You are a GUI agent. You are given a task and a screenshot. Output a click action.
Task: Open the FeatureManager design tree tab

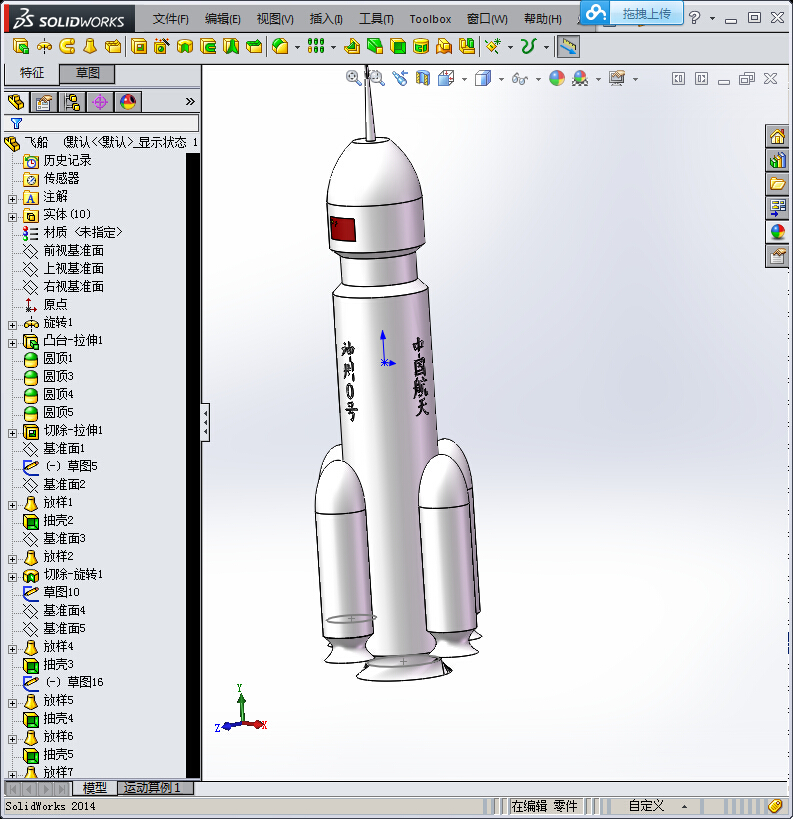16,102
